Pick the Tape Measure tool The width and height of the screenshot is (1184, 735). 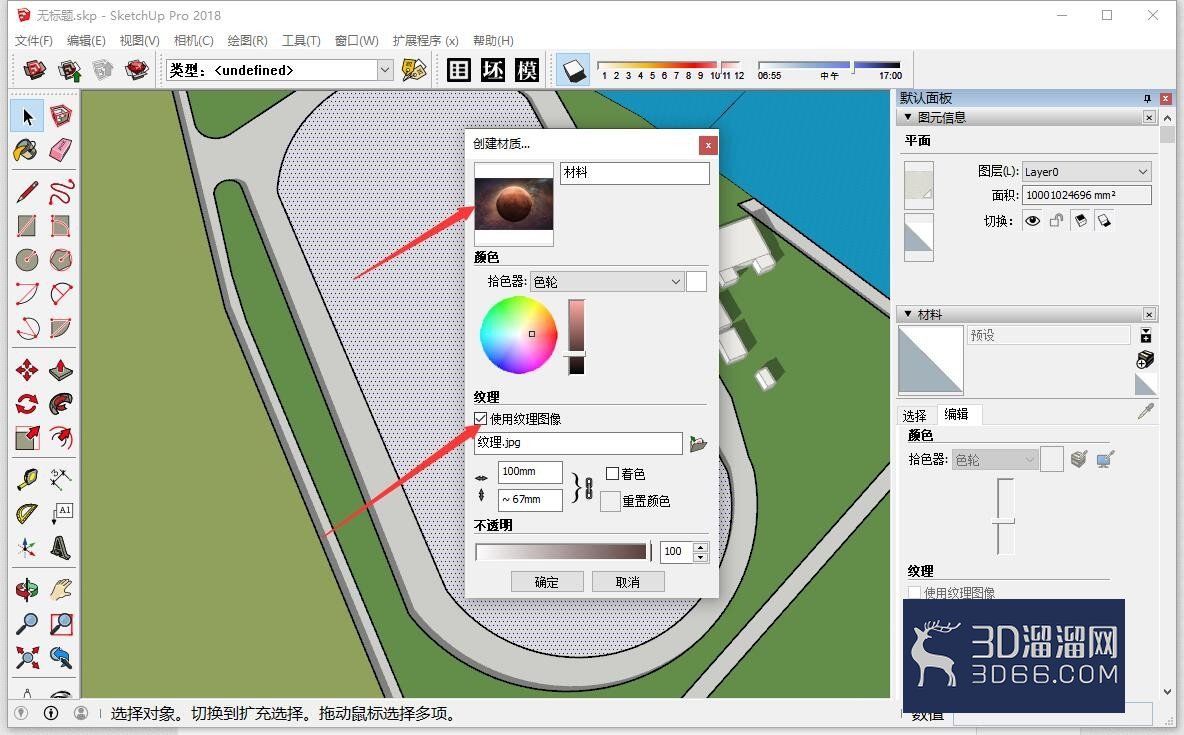[x=26, y=479]
